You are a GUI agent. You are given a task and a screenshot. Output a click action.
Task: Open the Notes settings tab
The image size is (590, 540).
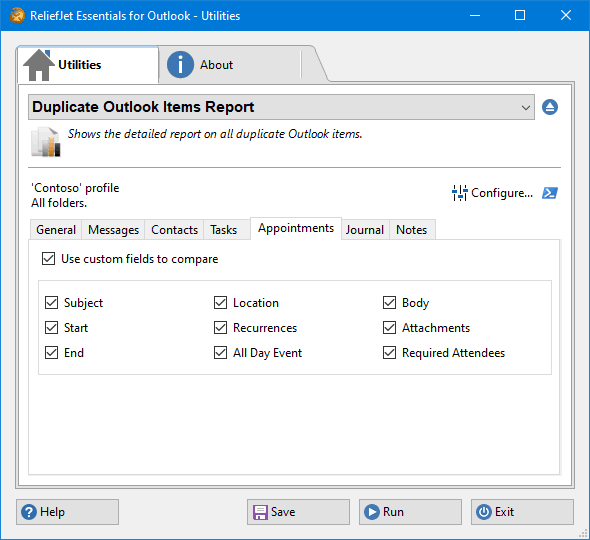coord(412,230)
